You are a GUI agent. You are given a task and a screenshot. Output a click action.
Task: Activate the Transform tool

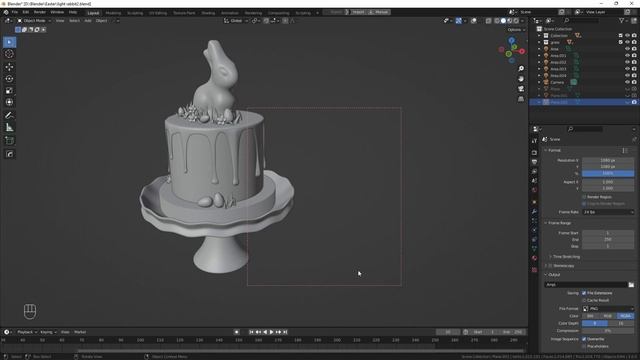(x=9, y=102)
